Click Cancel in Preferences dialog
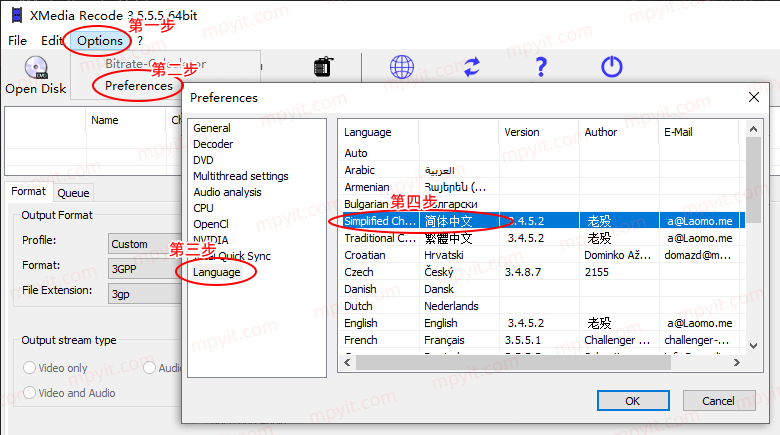 (718, 401)
